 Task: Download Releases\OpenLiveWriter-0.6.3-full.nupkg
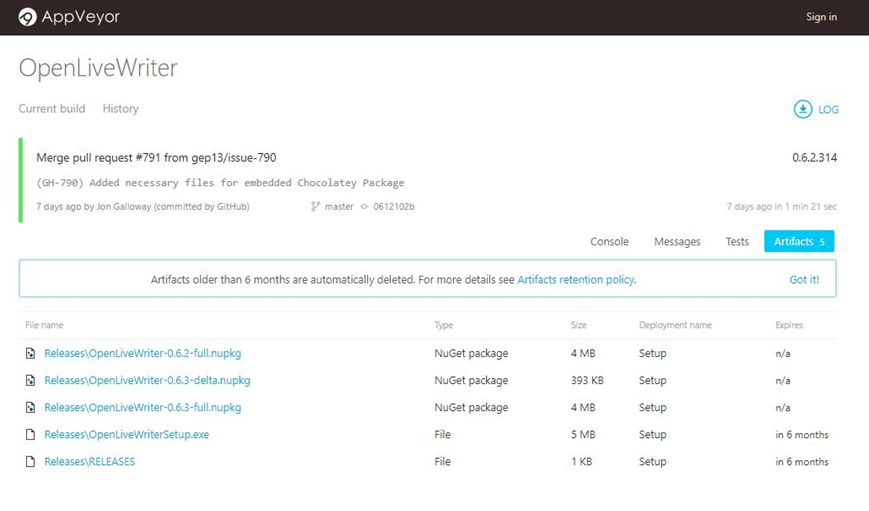[142, 407]
